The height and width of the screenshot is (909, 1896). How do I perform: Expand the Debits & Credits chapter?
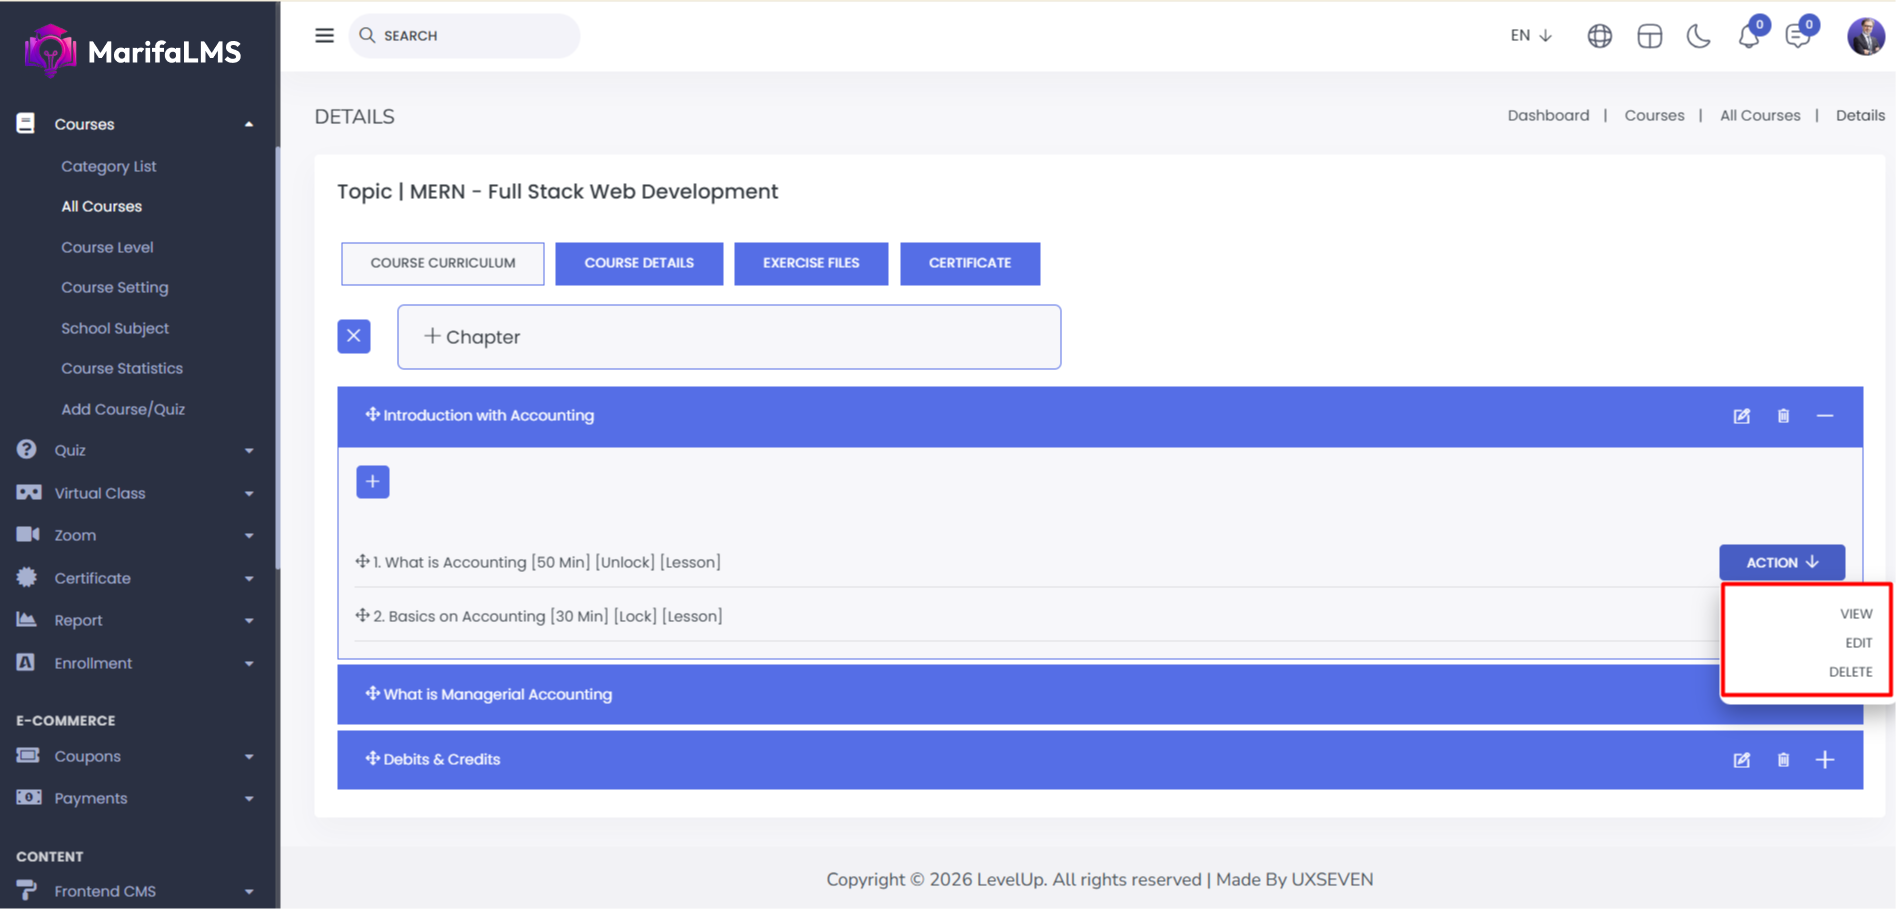click(x=1825, y=760)
